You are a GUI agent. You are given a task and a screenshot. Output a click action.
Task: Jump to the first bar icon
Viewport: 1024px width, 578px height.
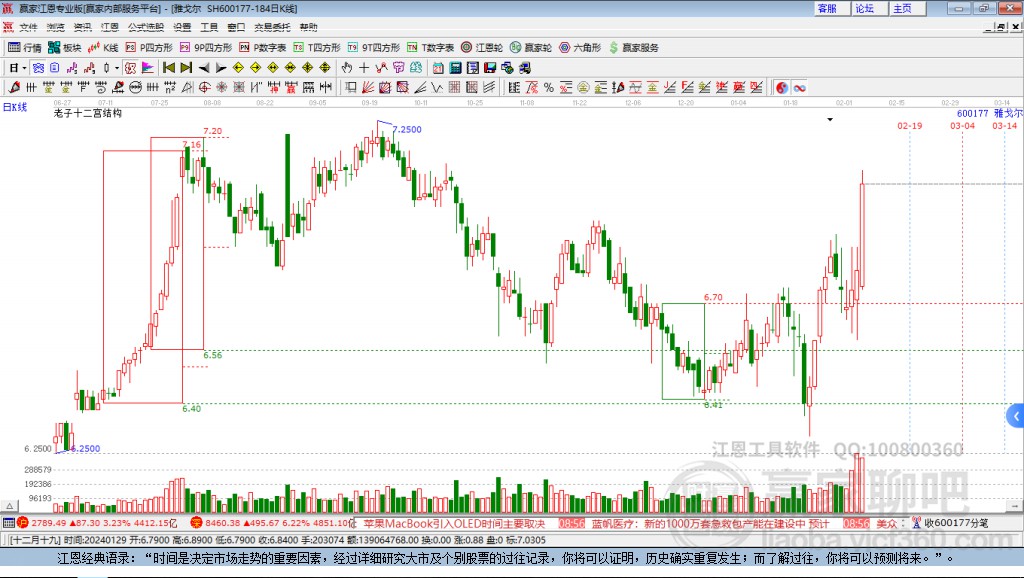168,68
